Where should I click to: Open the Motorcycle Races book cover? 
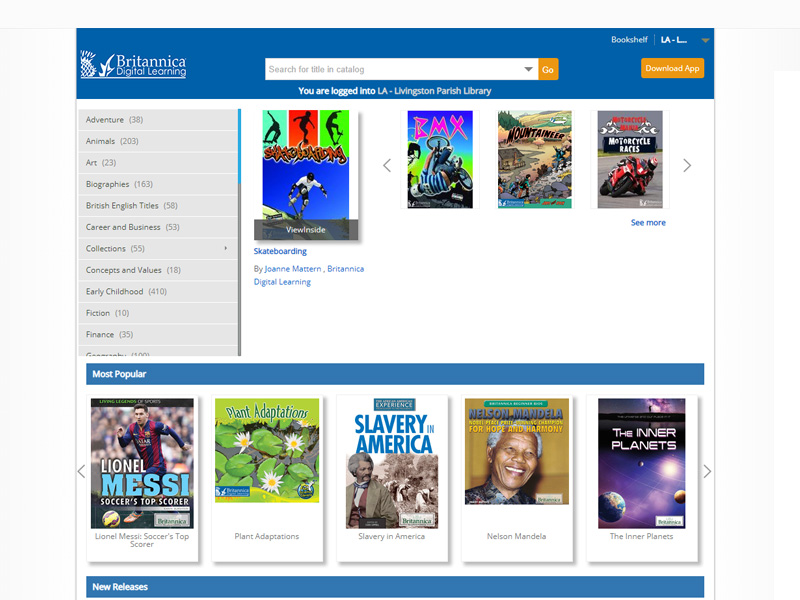(630, 159)
